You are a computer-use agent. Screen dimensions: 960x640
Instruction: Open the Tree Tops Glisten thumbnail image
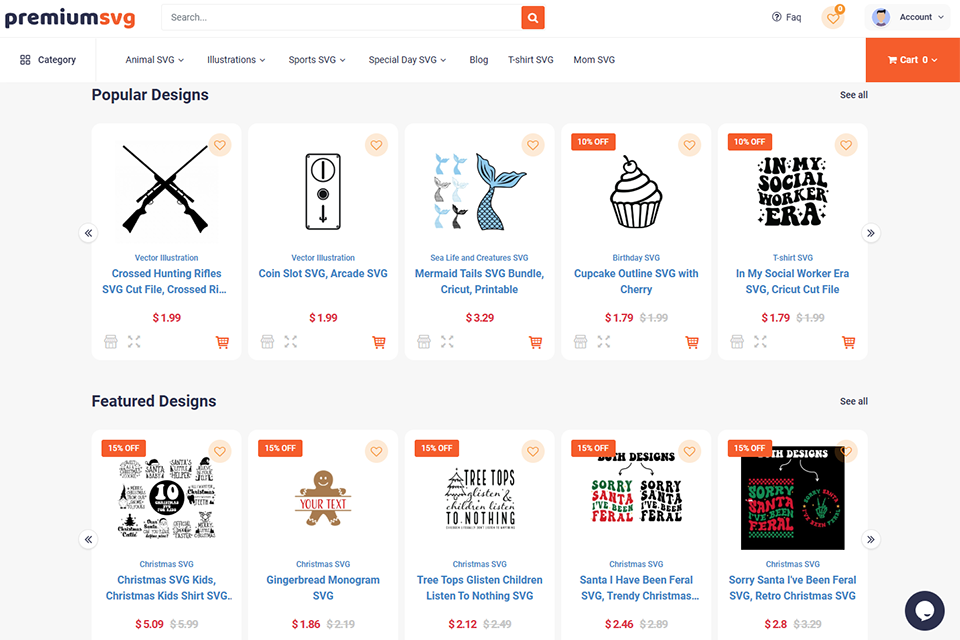(479, 497)
